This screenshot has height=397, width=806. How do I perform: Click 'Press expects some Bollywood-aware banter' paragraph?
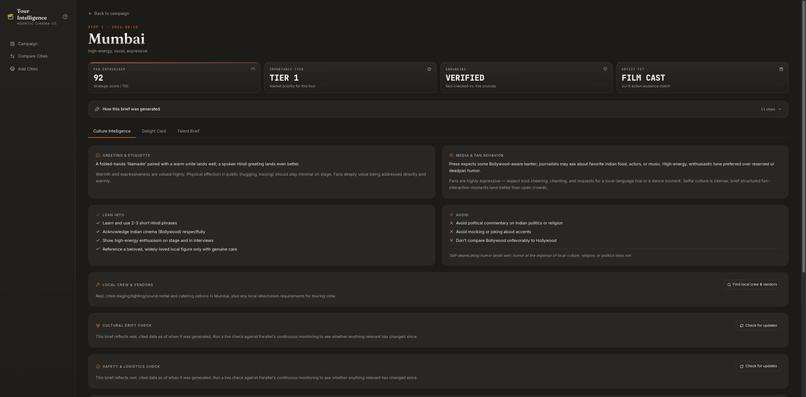pos(612,167)
